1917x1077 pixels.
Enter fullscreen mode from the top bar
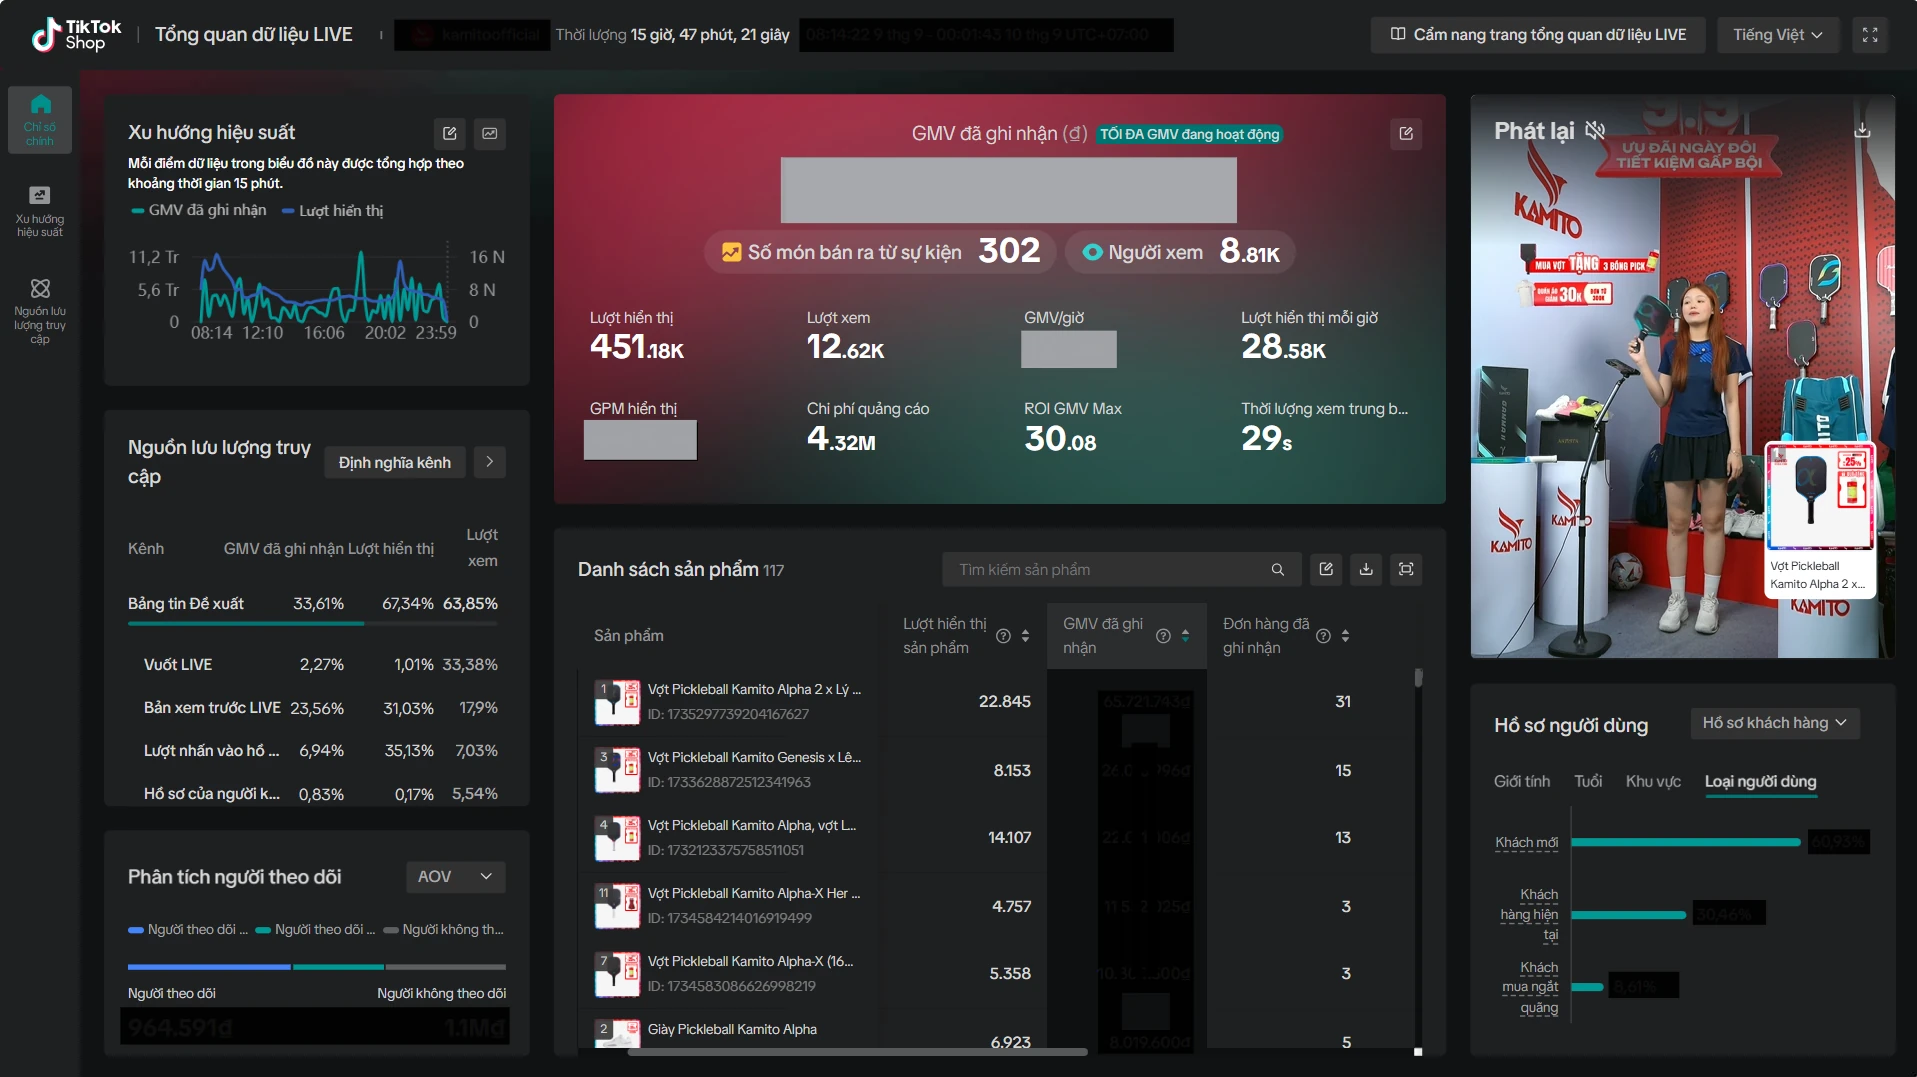[x=1869, y=35]
